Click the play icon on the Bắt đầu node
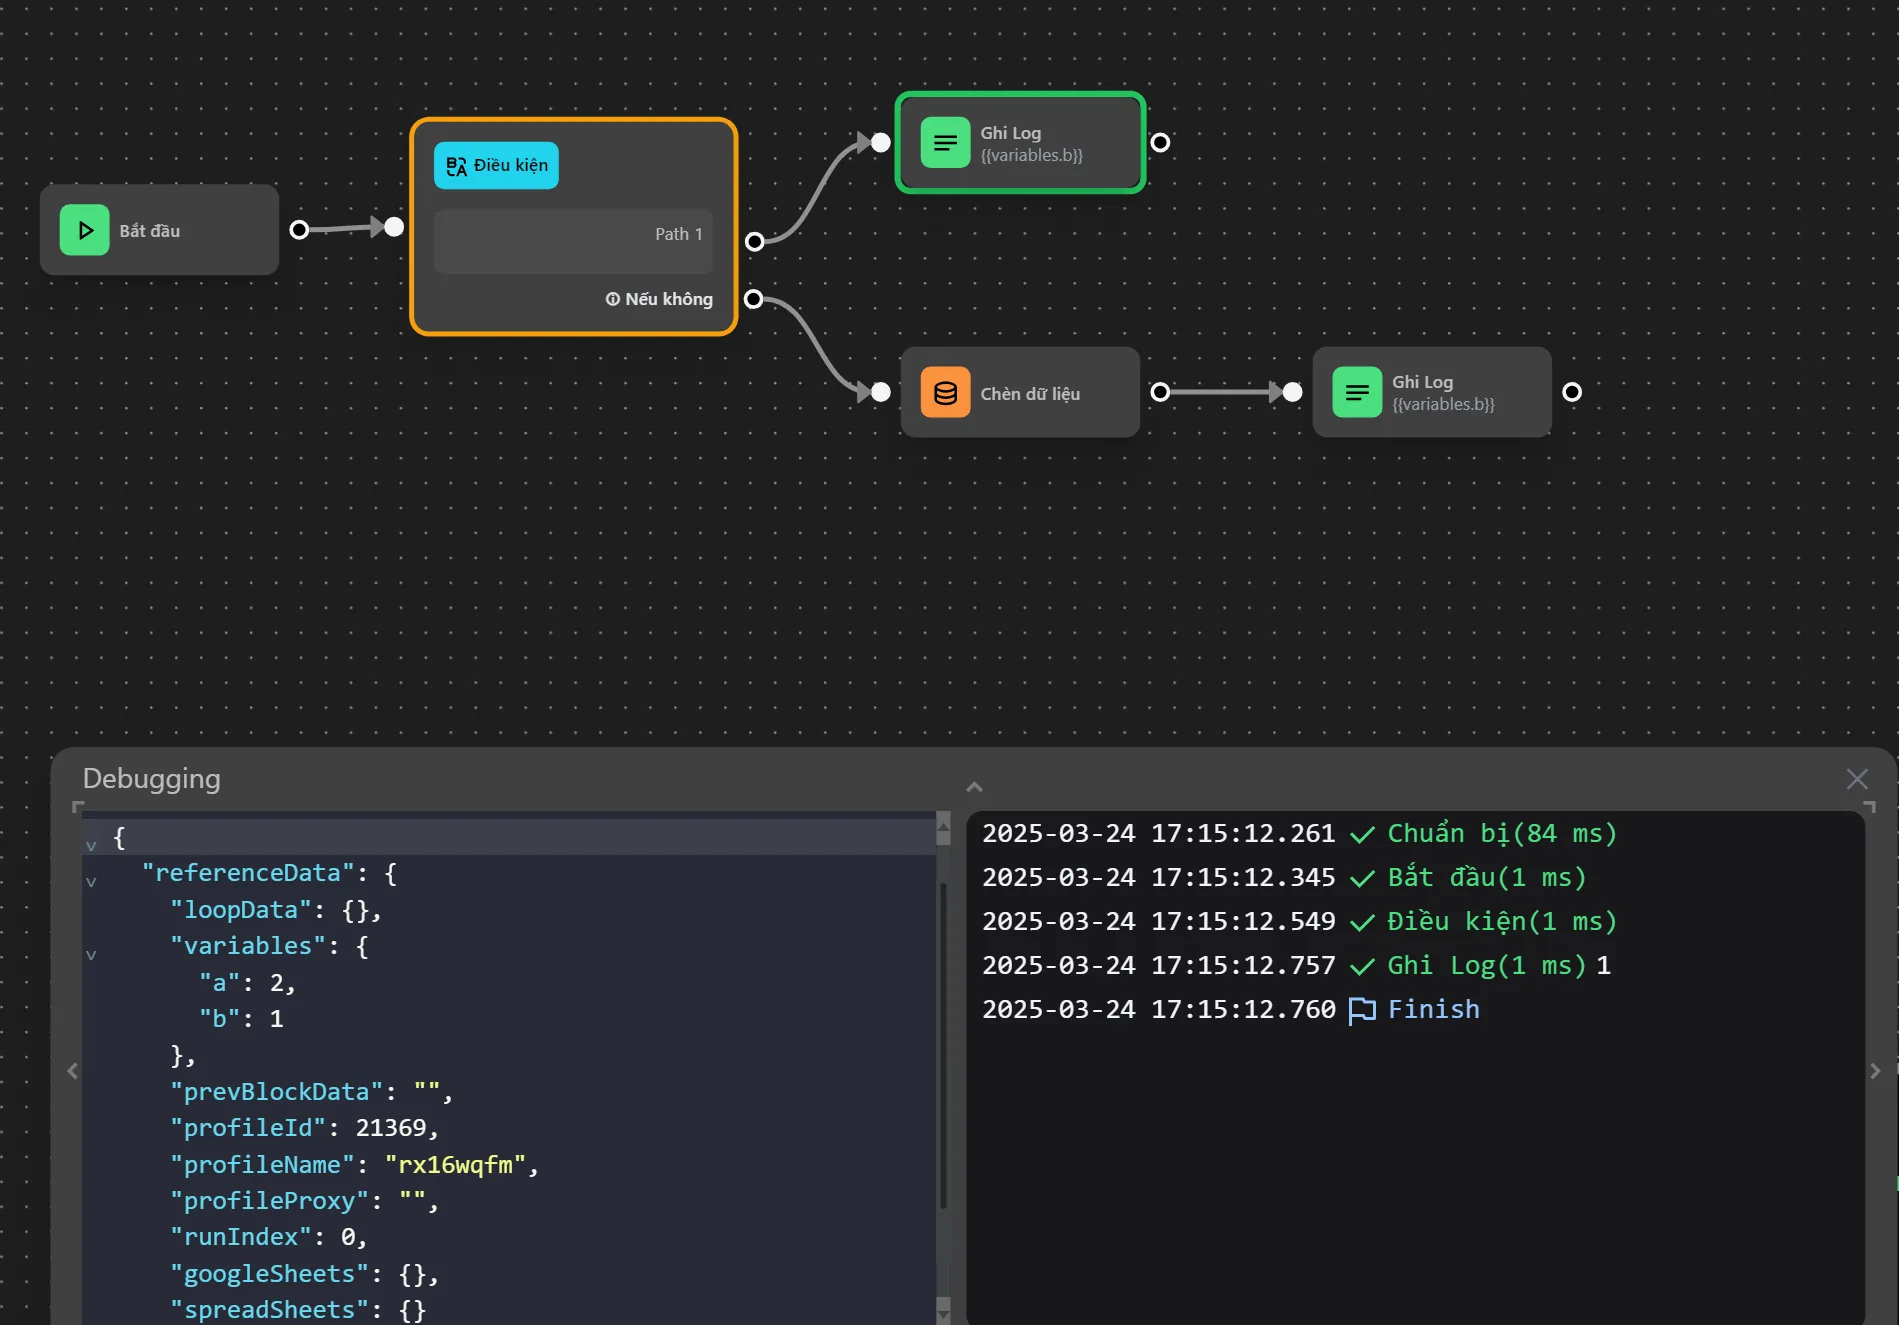 tap(84, 229)
